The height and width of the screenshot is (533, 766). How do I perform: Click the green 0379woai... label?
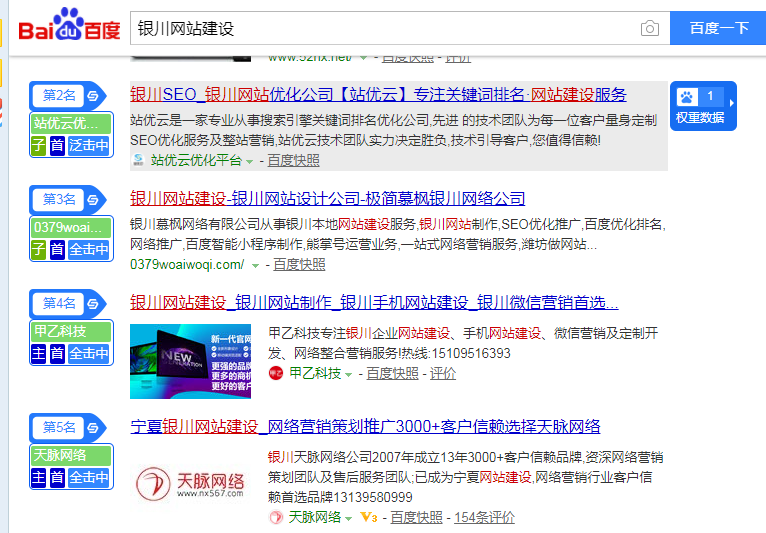pyautogui.click(x=71, y=228)
